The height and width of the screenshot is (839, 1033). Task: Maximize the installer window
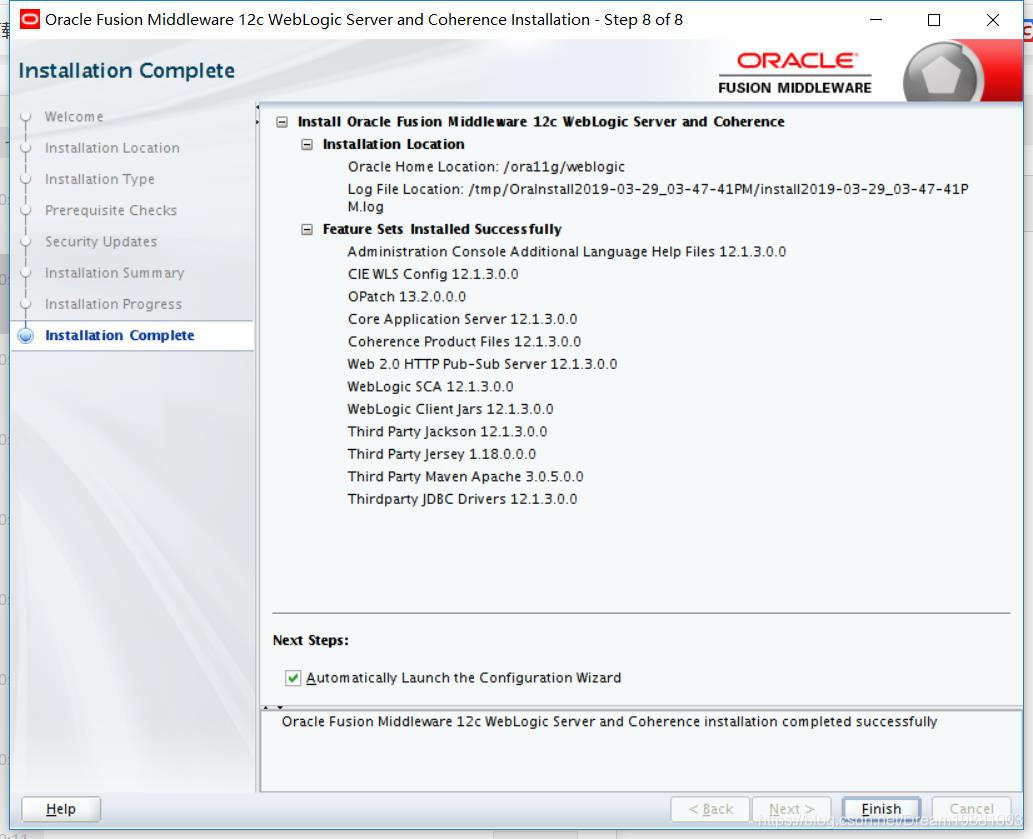point(934,20)
